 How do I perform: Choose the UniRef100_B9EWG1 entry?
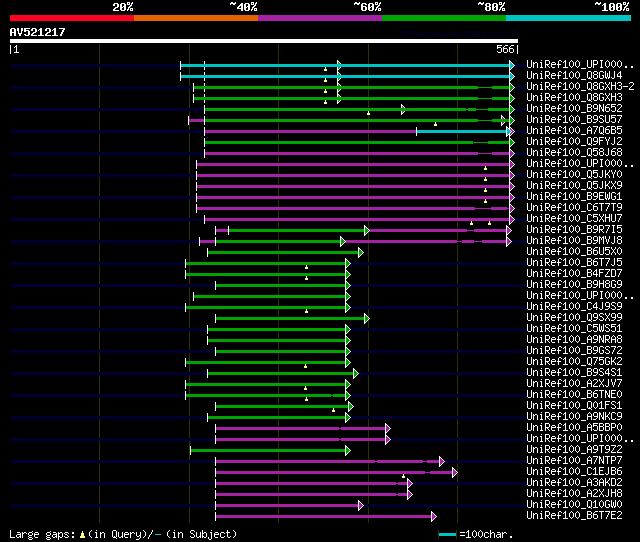(x=574, y=197)
